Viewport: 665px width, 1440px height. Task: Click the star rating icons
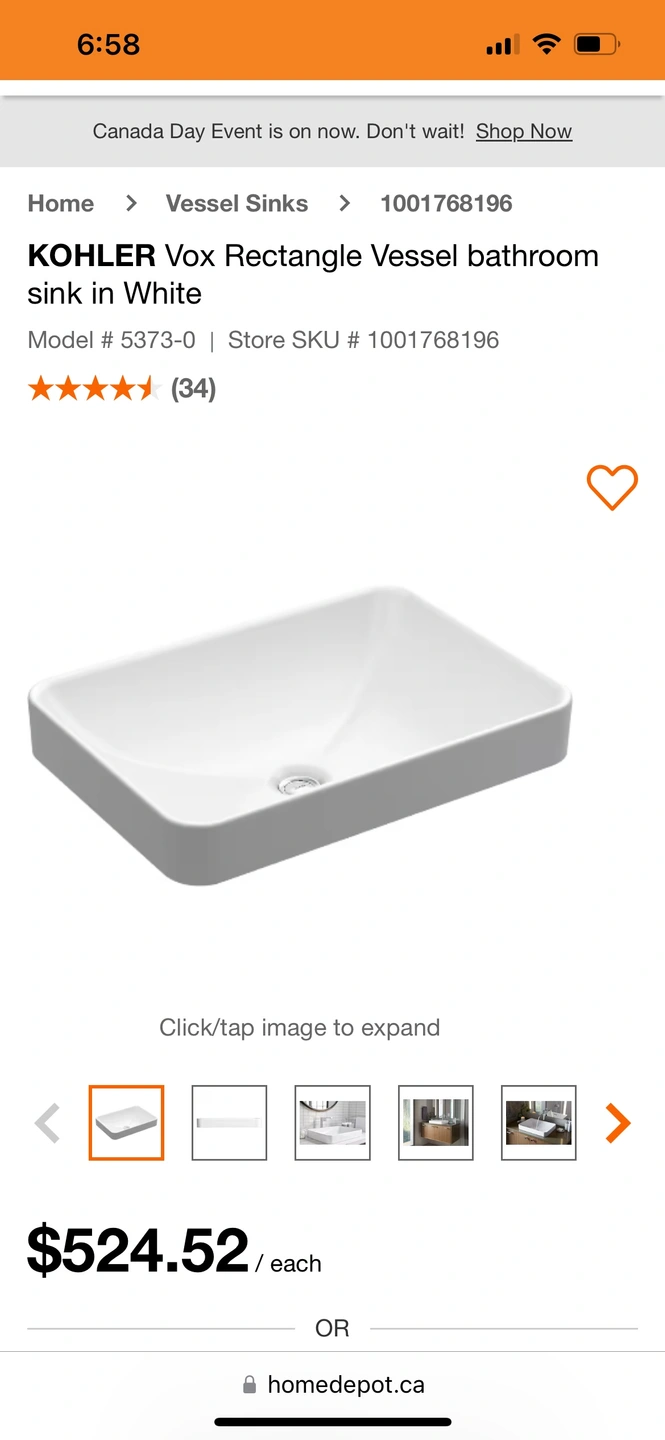(94, 388)
